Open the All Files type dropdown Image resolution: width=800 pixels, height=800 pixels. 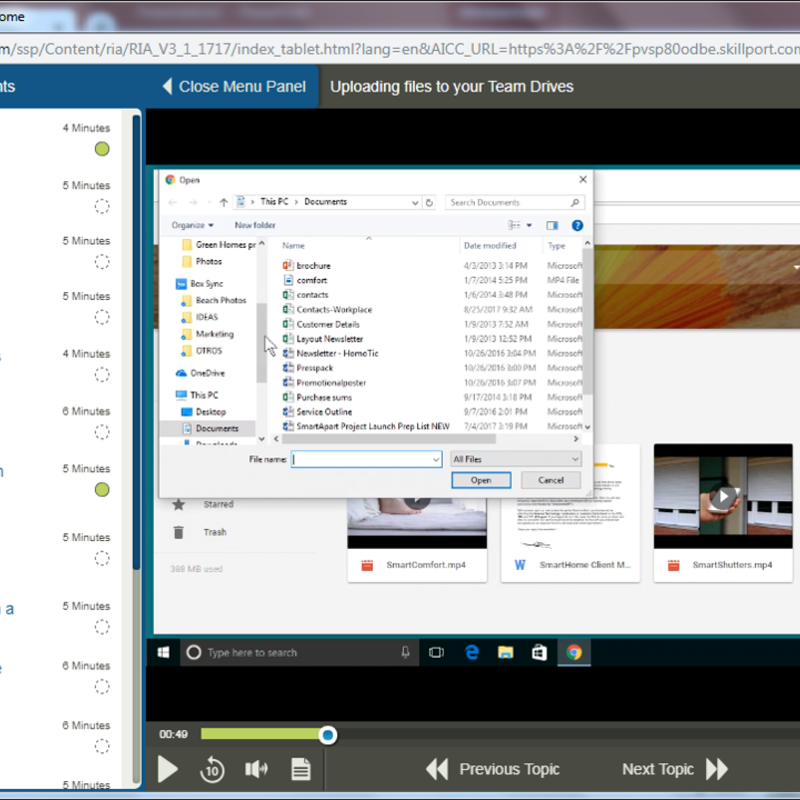(516, 459)
